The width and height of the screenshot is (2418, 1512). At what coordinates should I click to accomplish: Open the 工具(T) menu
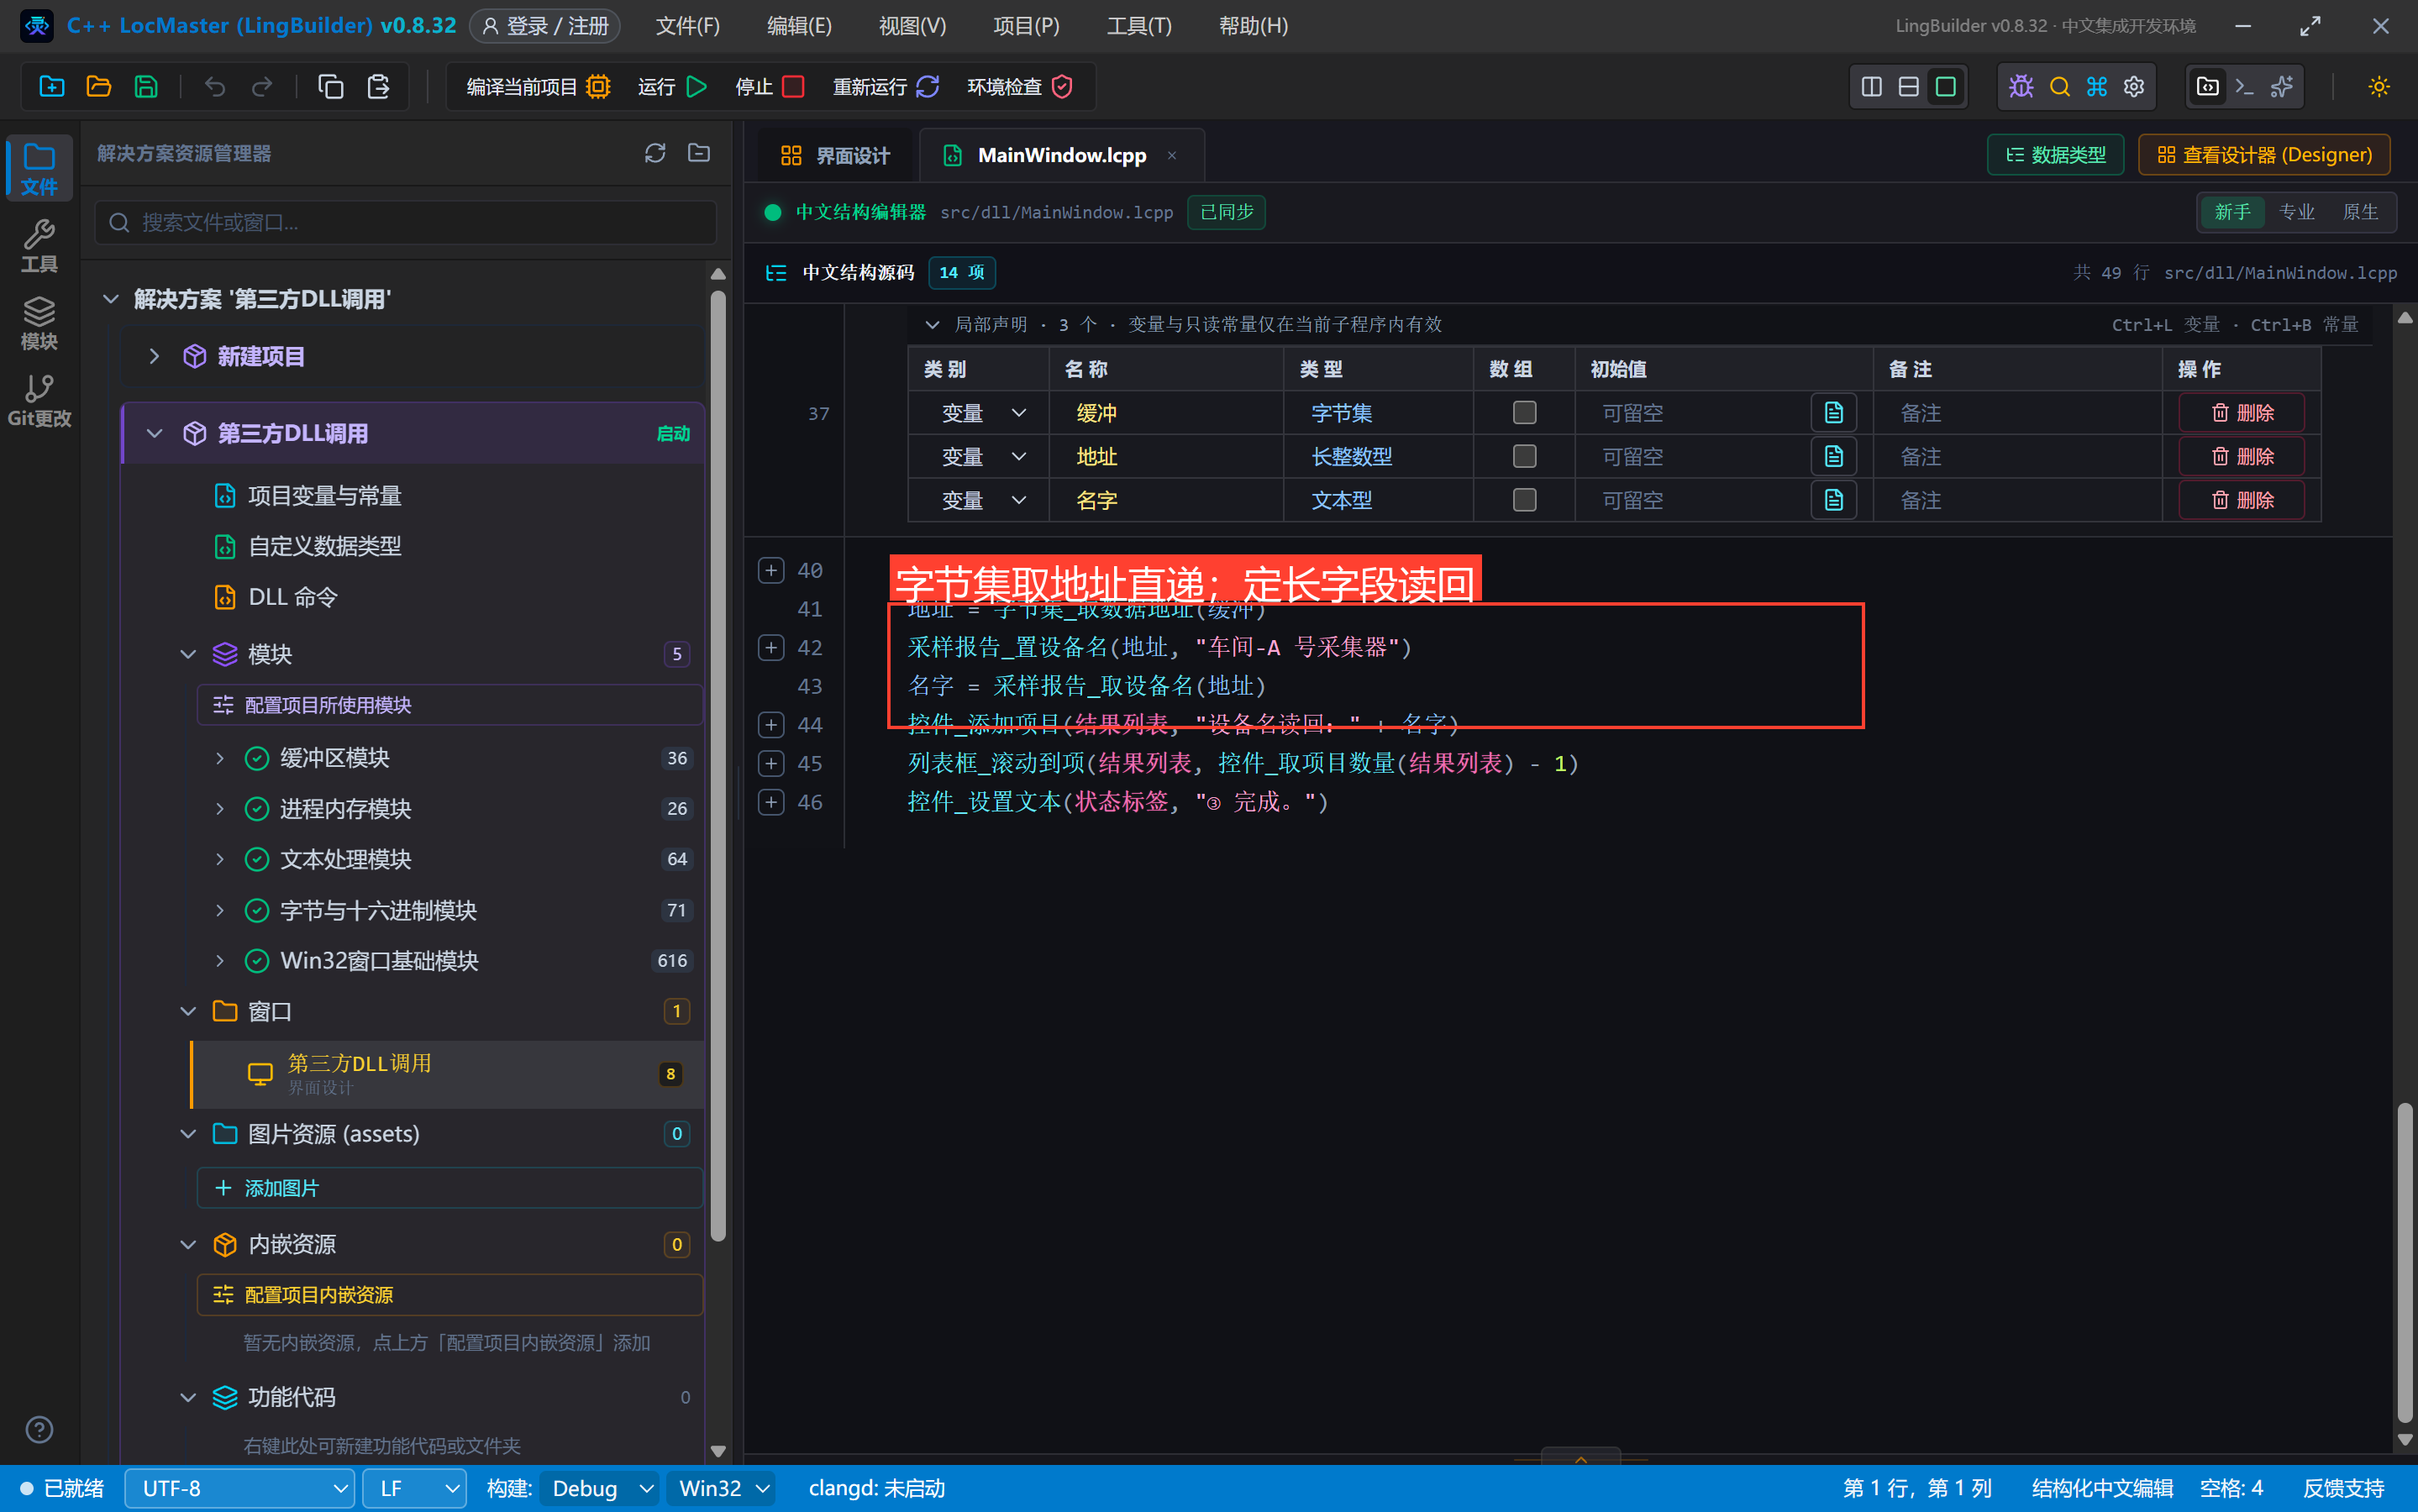click(1139, 26)
